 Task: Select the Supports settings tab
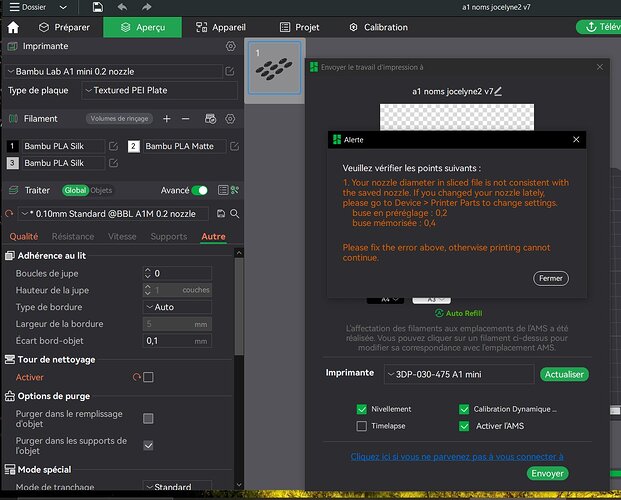point(169,237)
